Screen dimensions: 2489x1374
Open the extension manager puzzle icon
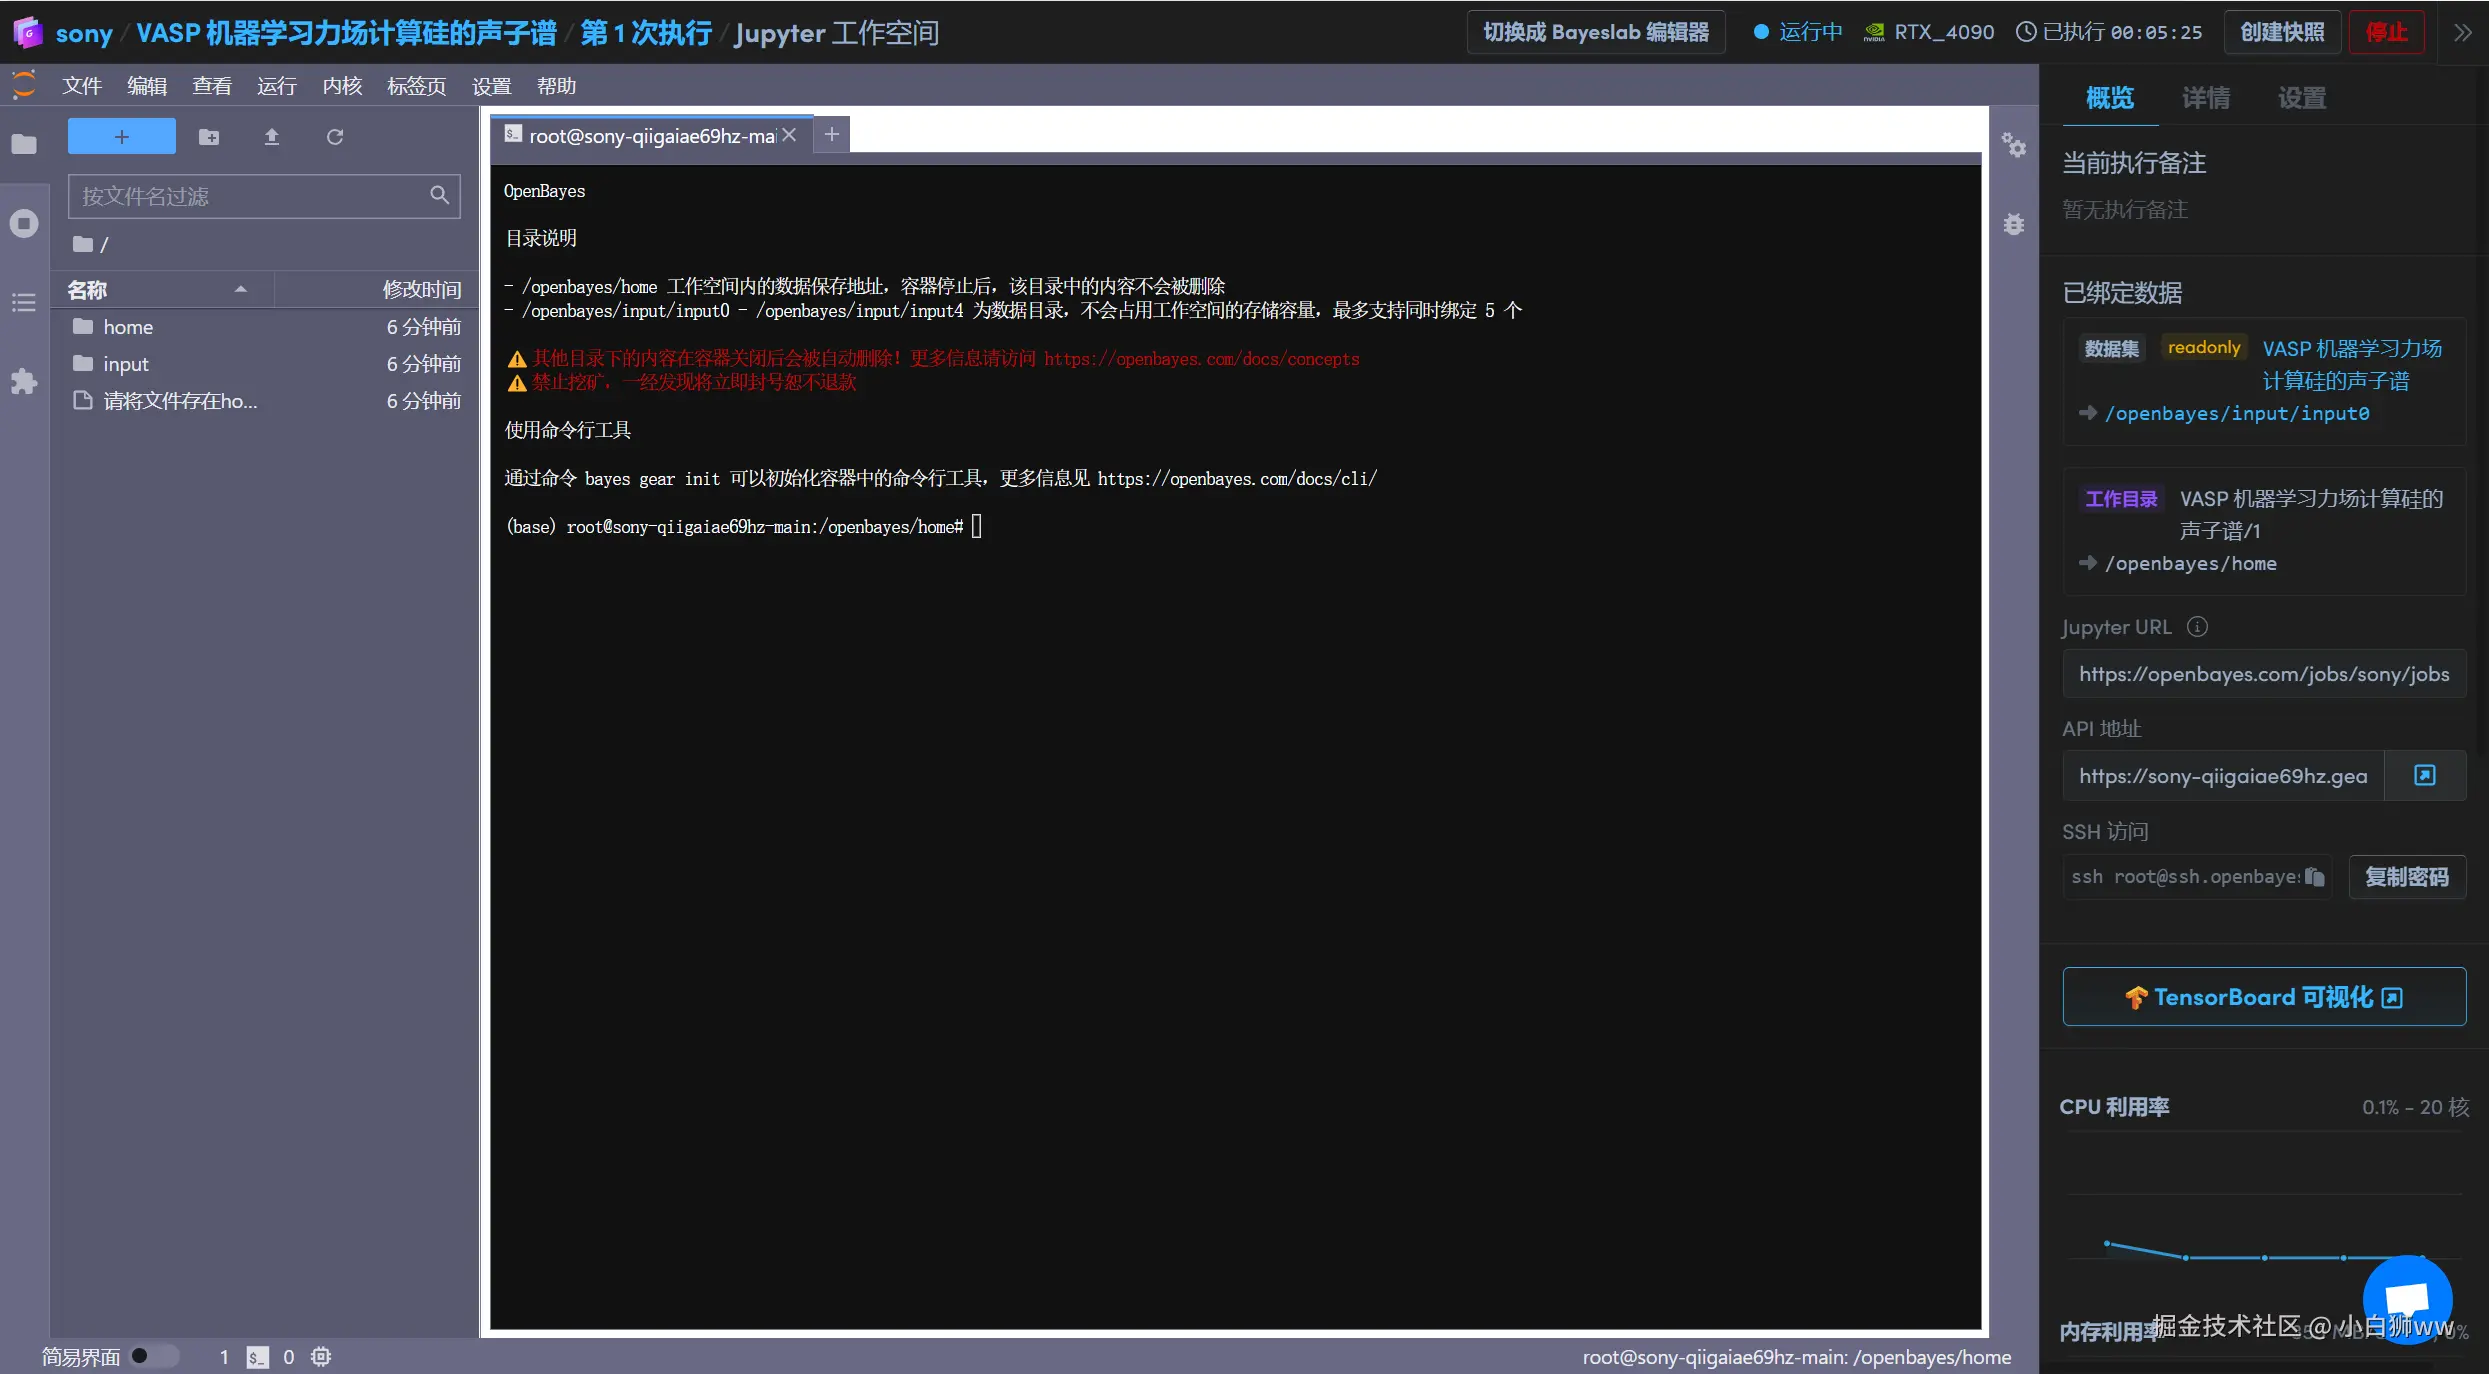24,381
